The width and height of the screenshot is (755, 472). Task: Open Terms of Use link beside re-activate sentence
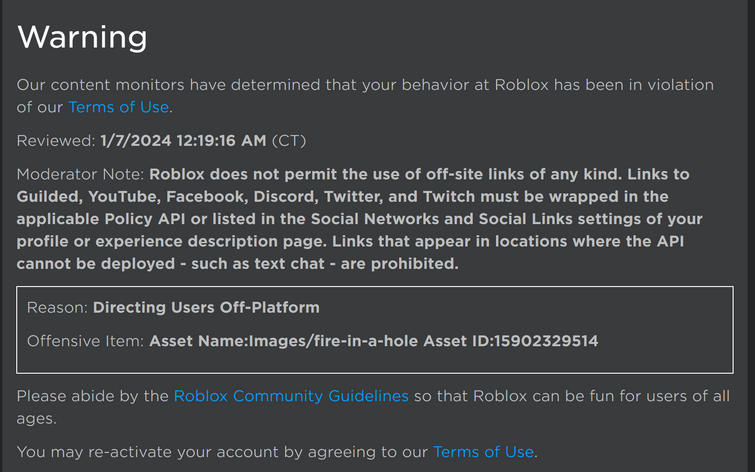point(483,452)
